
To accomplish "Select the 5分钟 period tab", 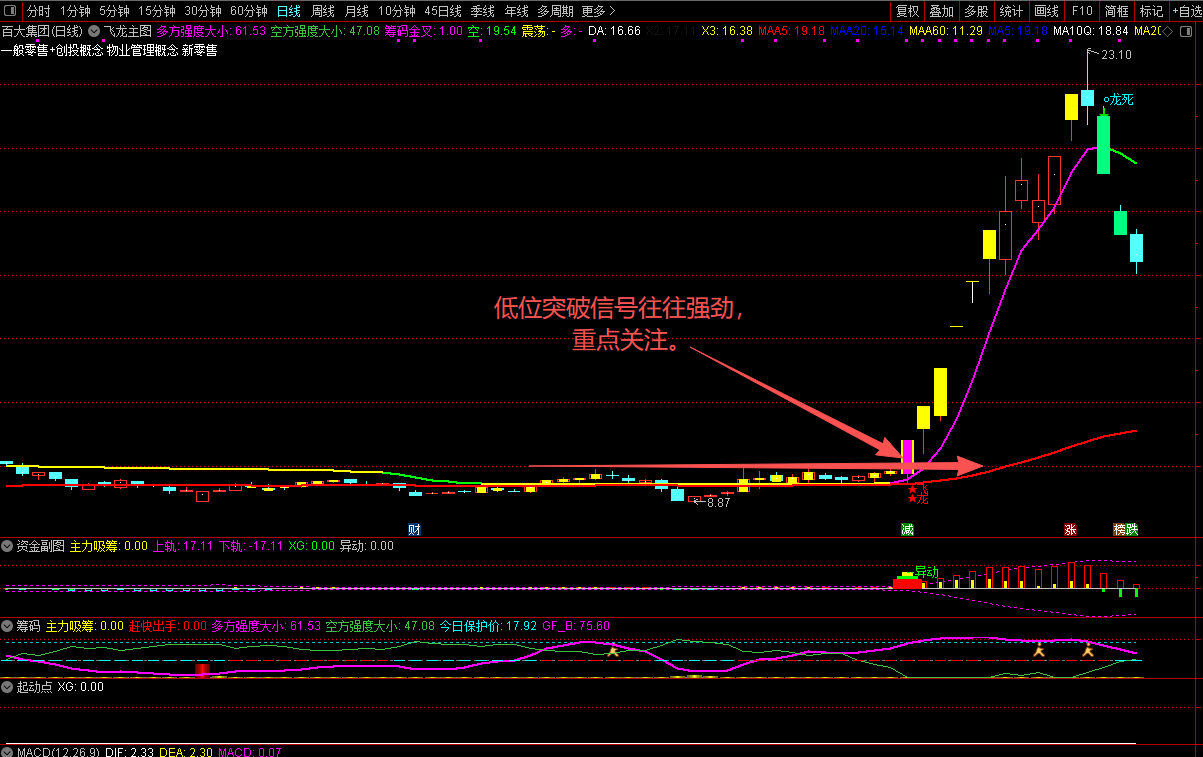I will coord(114,11).
